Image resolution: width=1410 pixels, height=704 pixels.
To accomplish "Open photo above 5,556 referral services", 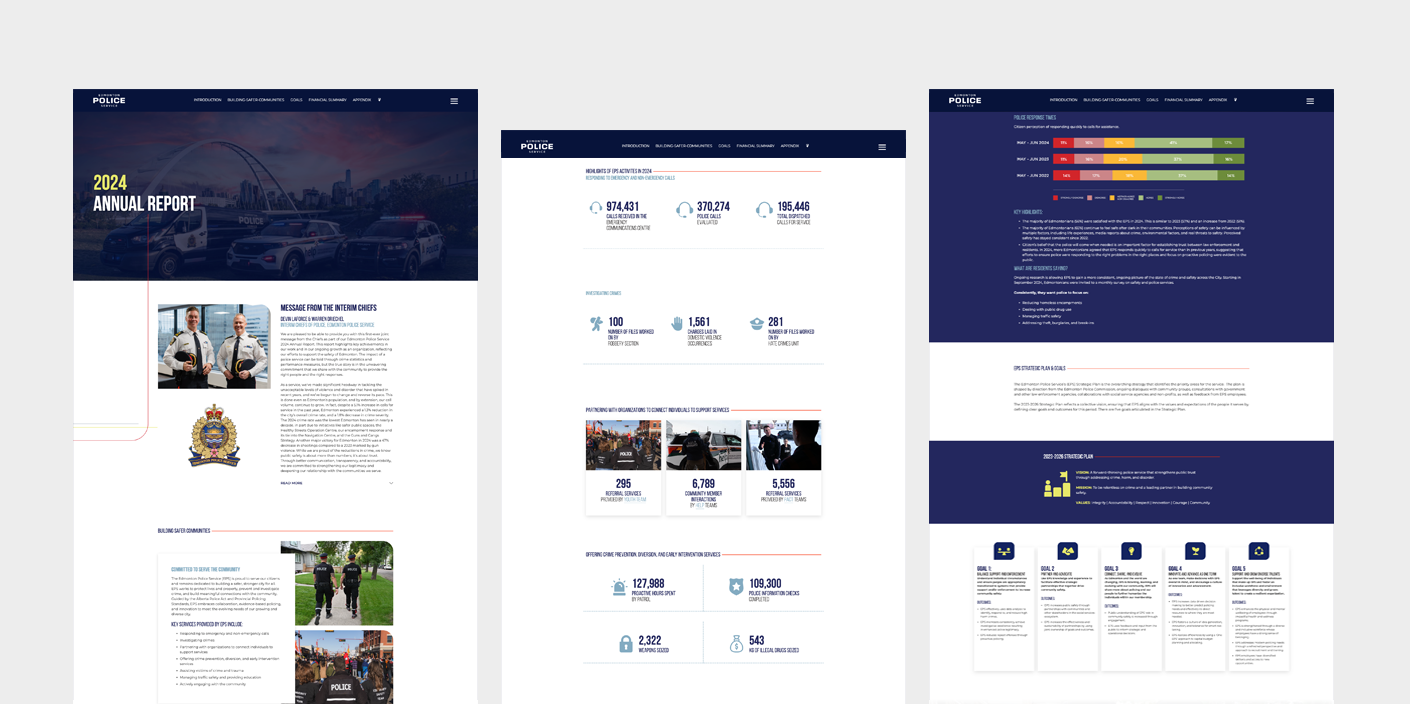I will [784, 445].
